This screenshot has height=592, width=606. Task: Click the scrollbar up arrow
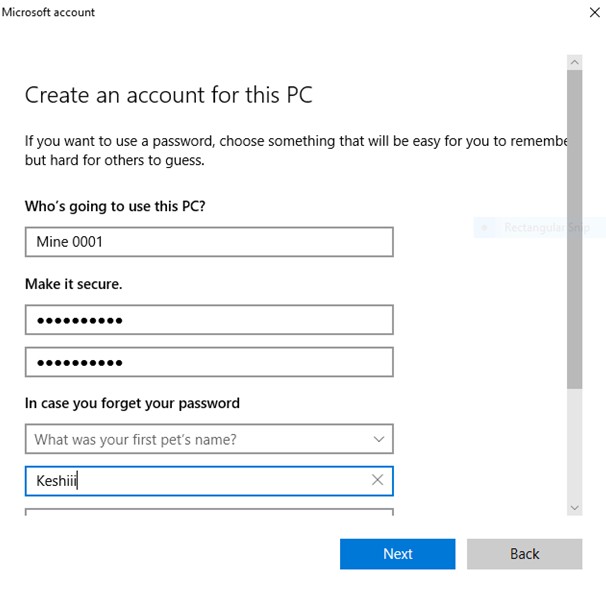(x=574, y=62)
